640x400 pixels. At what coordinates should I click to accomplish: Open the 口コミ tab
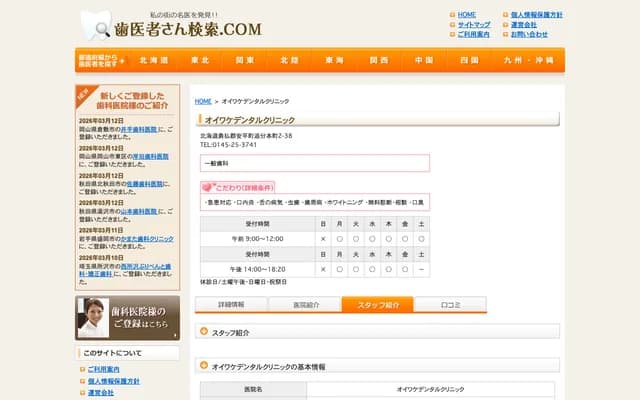pyautogui.click(x=450, y=304)
